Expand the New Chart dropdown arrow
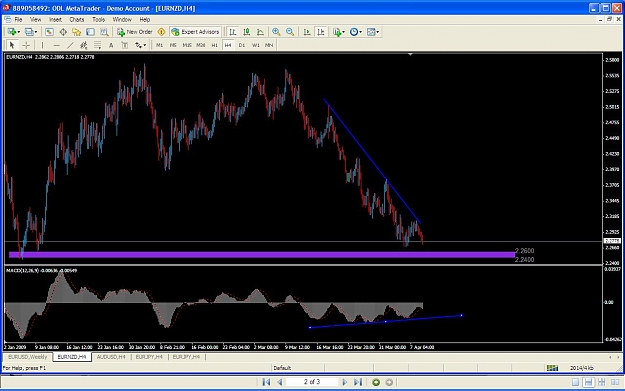This screenshot has width=625, height=391. (x=18, y=32)
